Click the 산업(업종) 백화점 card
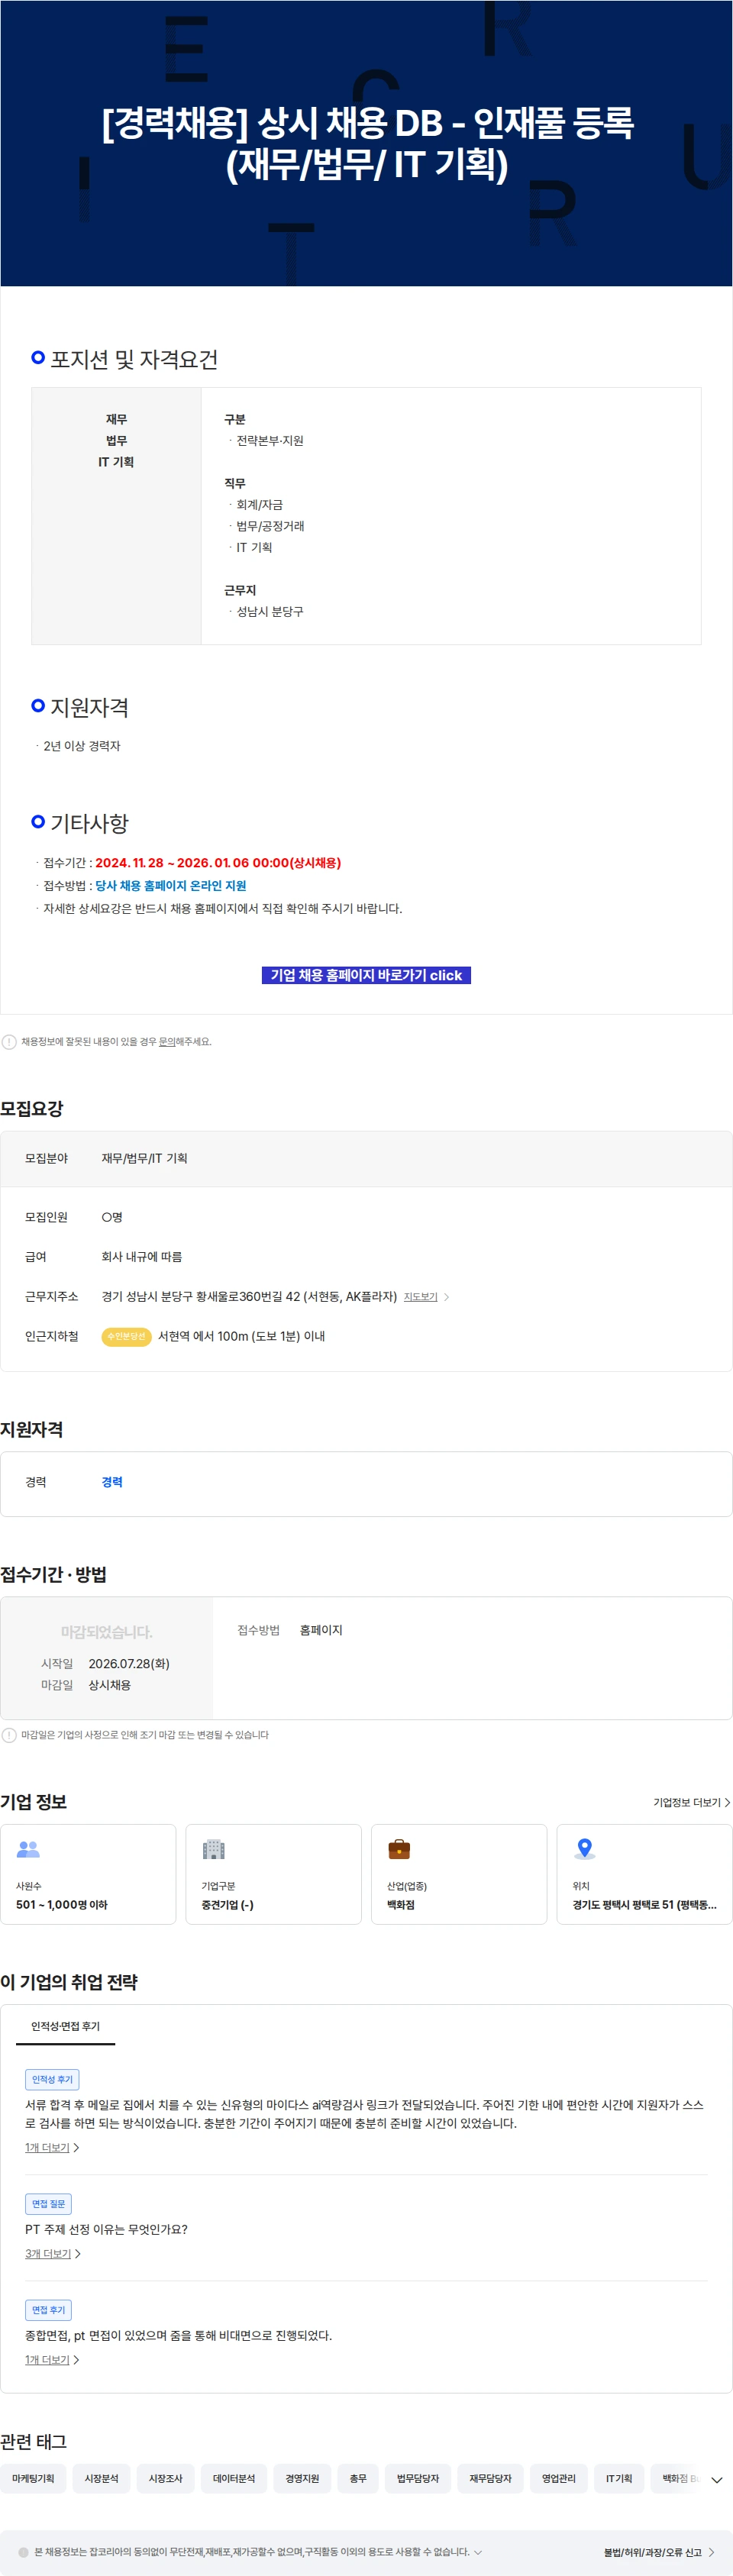 [459, 1874]
